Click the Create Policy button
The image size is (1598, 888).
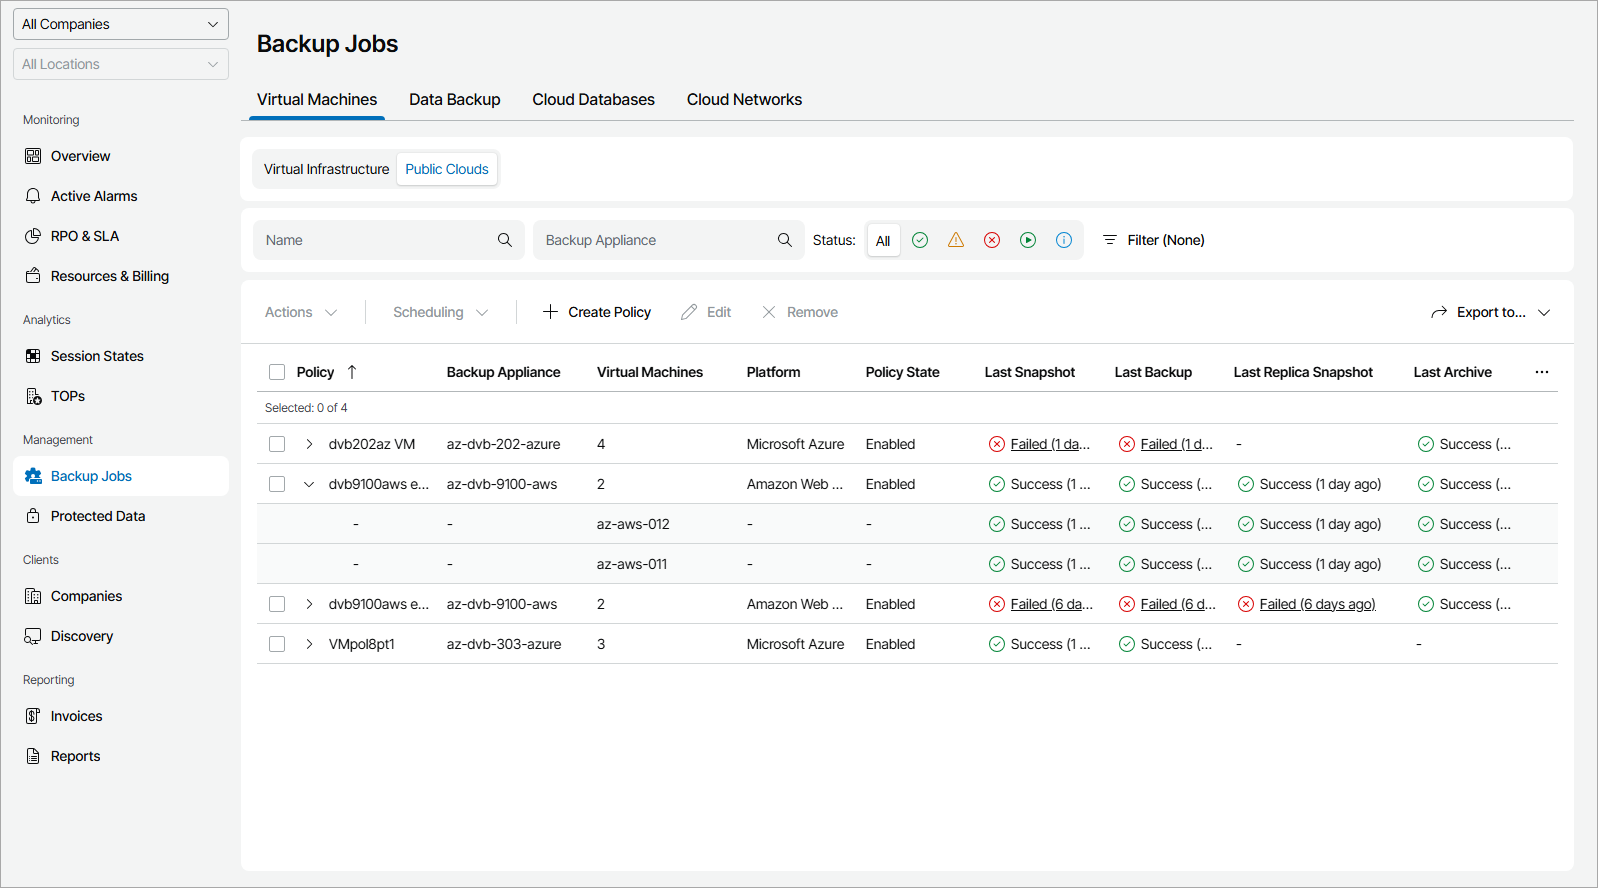[x=597, y=312]
